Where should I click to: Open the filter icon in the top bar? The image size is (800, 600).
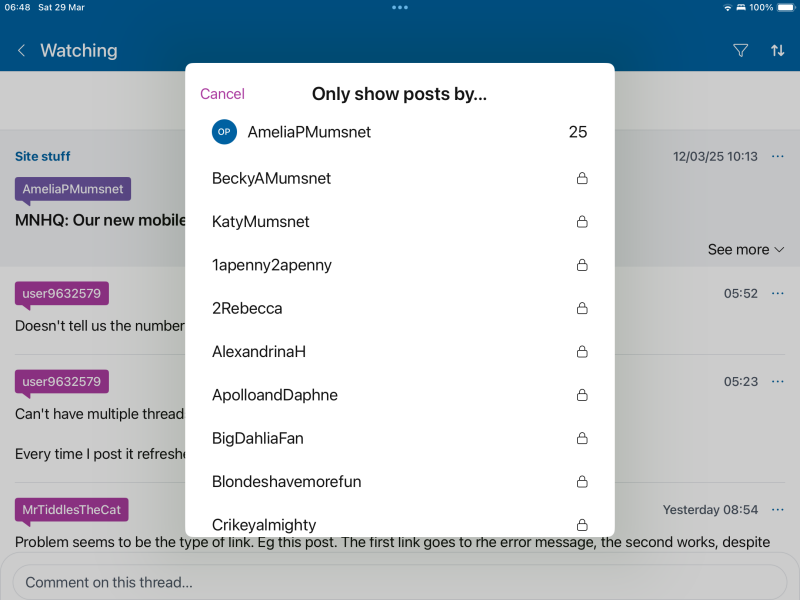[740, 50]
